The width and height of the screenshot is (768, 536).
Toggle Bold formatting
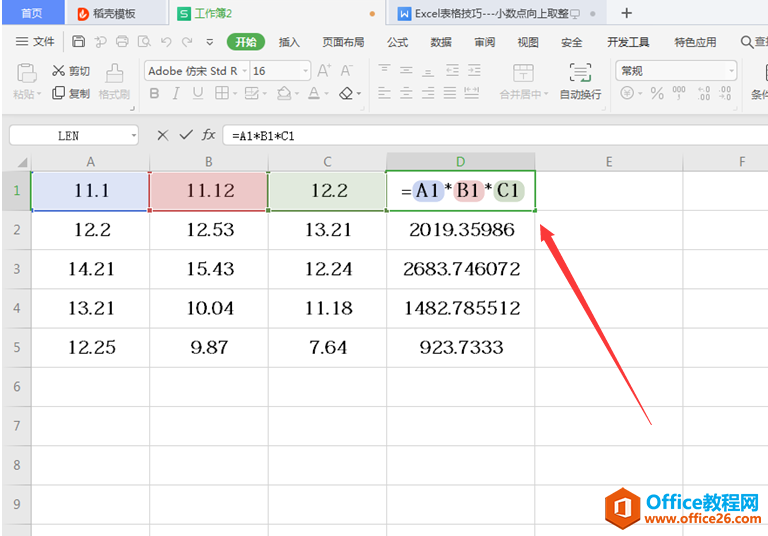pos(154,93)
